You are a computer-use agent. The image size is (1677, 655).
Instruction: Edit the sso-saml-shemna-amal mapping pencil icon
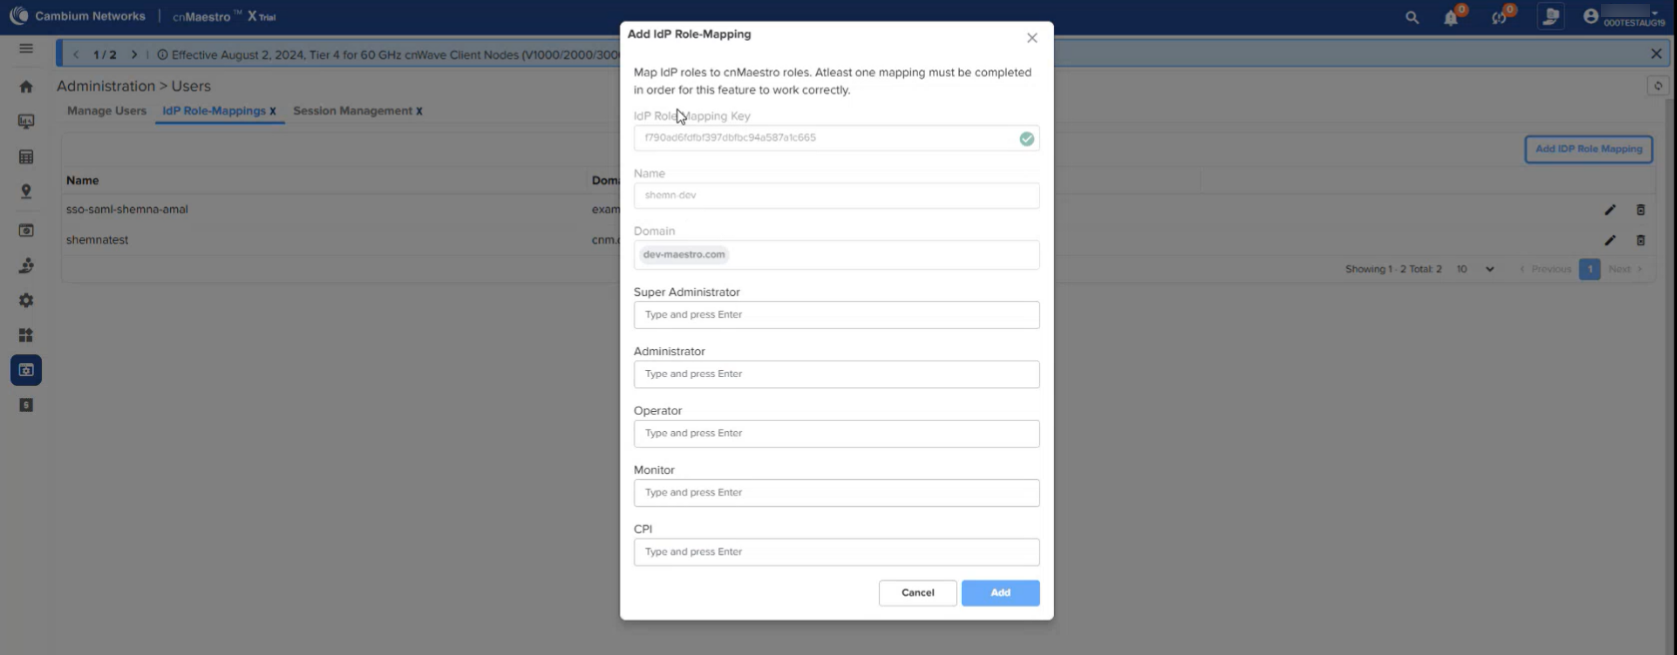tap(1609, 210)
